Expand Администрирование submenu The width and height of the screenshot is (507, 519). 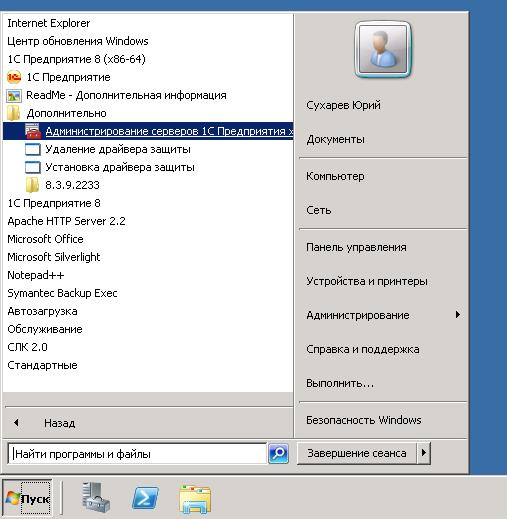click(383, 315)
